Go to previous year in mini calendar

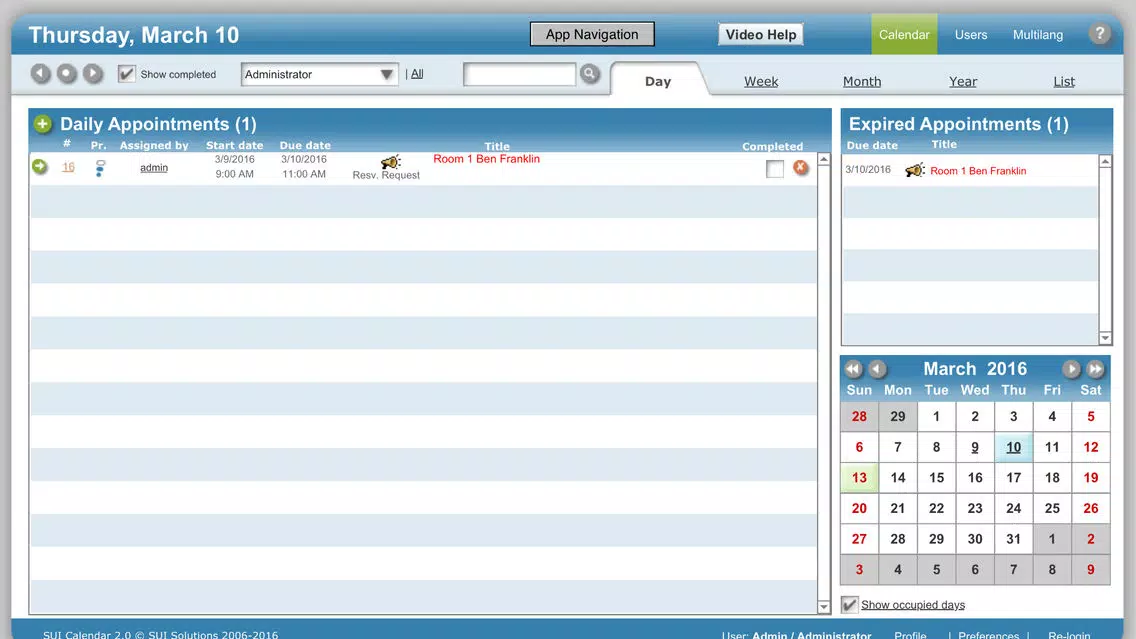coord(853,369)
